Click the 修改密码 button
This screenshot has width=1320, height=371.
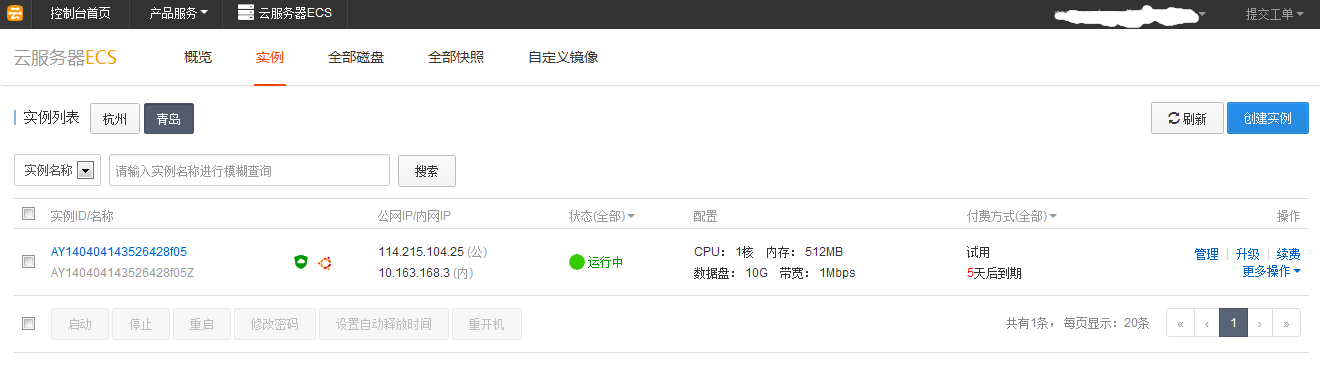pos(275,324)
